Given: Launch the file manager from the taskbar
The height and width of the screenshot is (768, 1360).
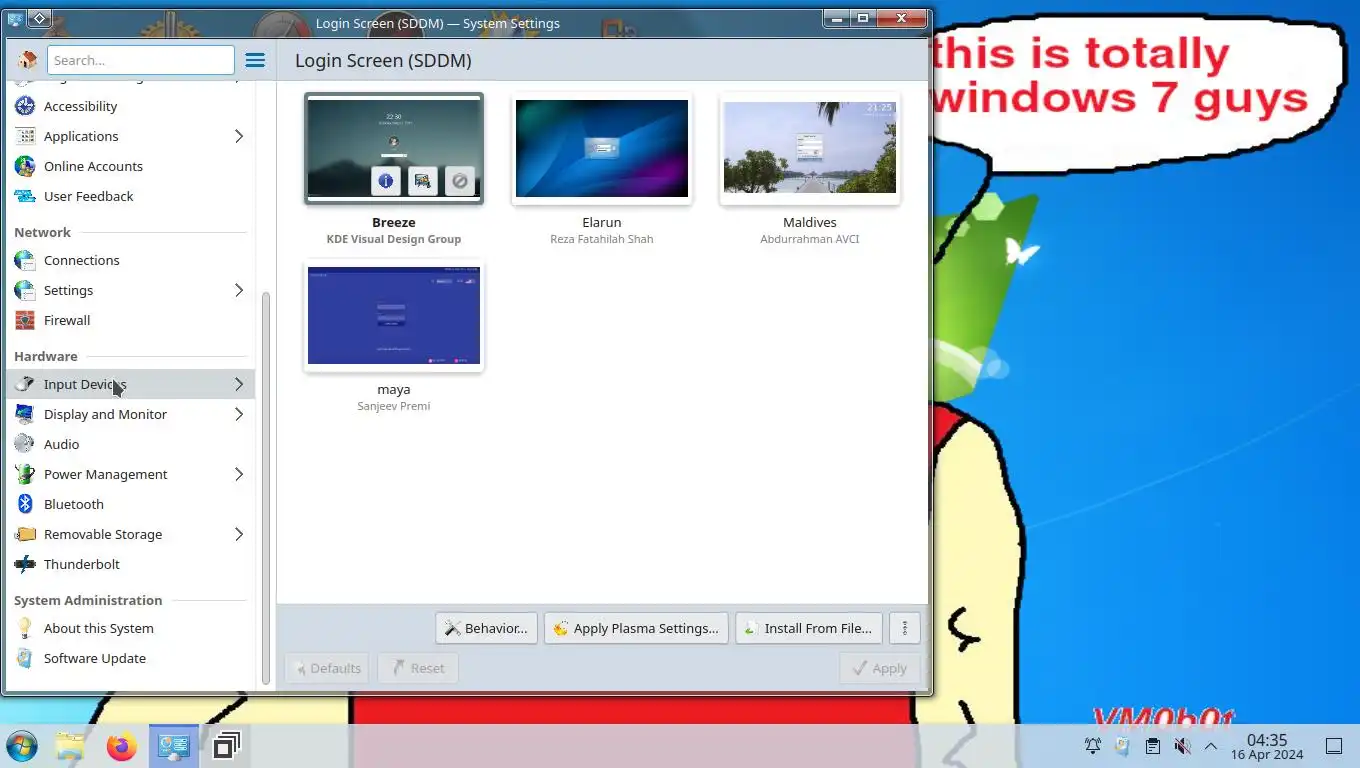Looking at the screenshot, I should click(70, 746).
